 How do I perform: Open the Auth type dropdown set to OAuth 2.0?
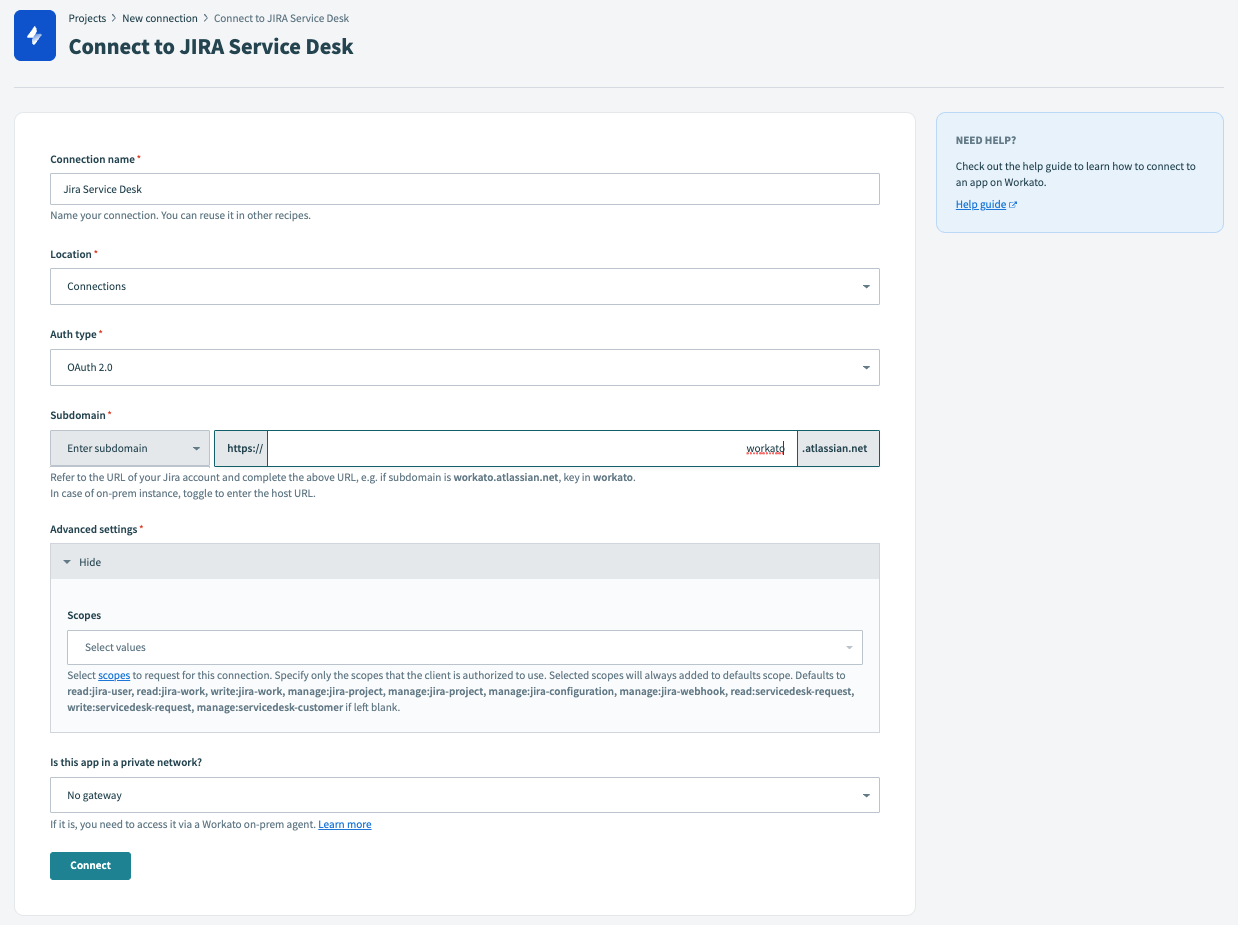[x=465, y=367]
